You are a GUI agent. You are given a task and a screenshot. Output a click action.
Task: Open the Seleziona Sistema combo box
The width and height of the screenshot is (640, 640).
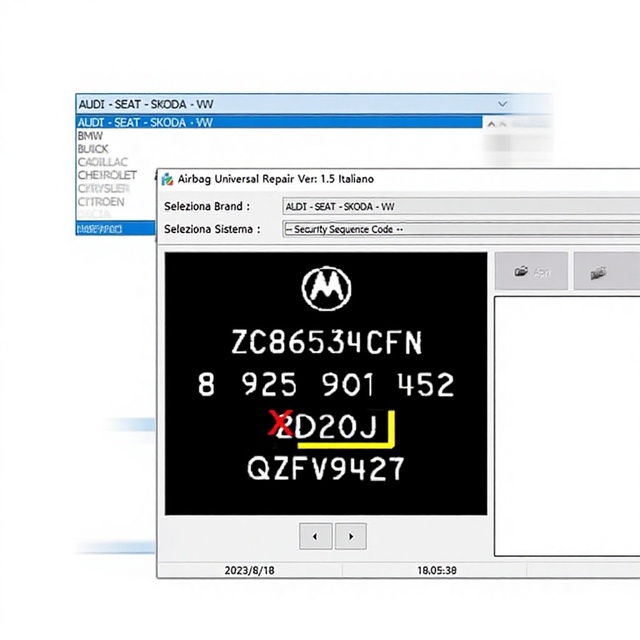tap(461, 229)
